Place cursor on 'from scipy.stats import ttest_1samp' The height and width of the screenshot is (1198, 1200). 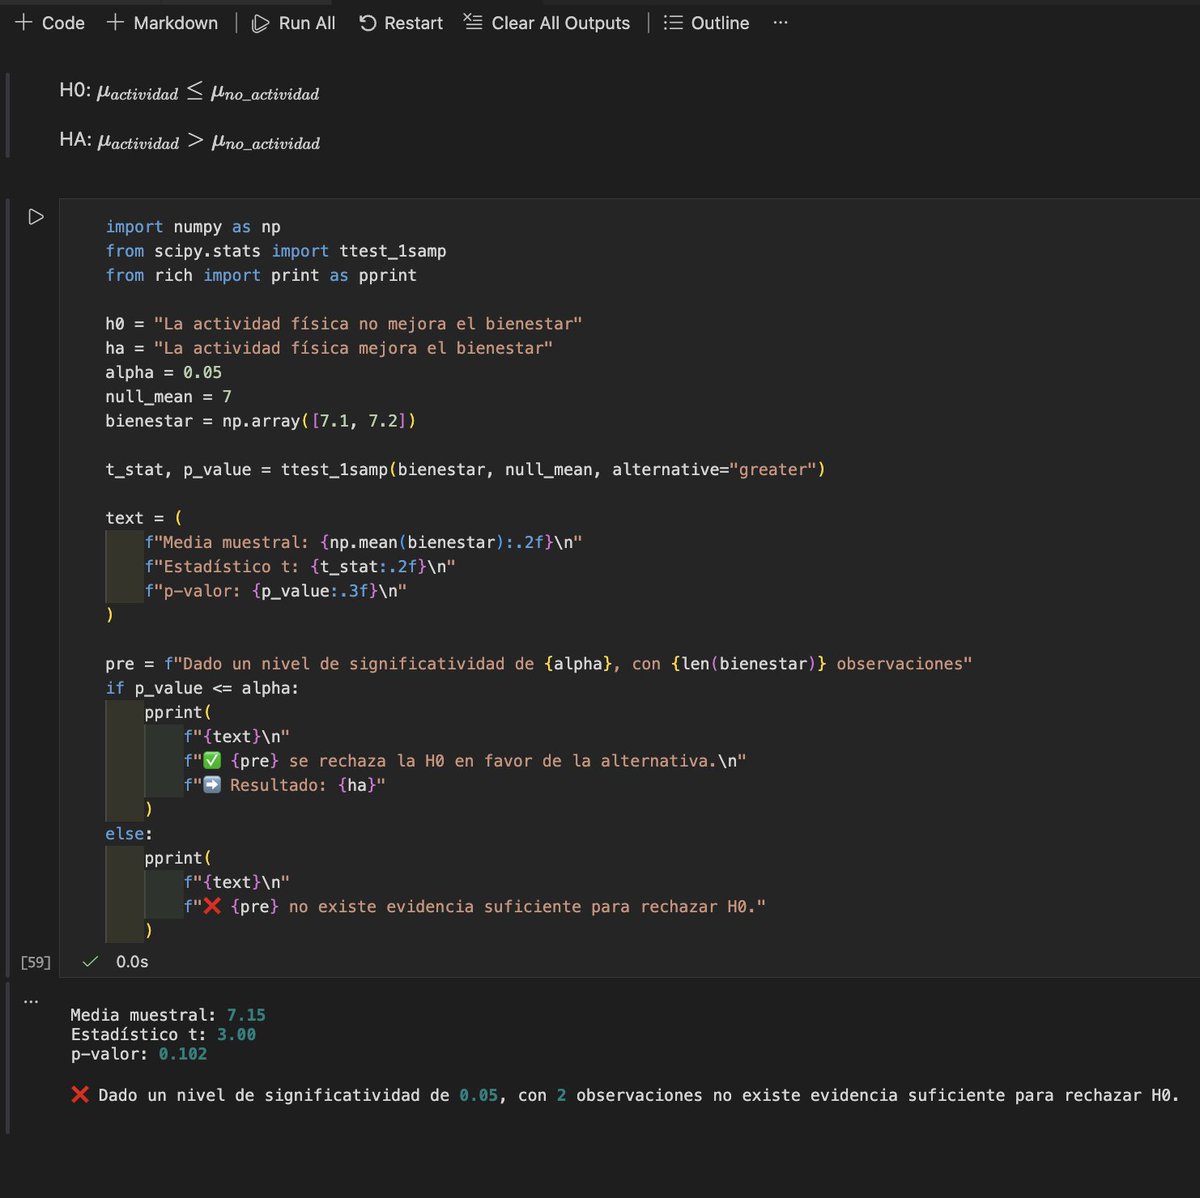276,251
